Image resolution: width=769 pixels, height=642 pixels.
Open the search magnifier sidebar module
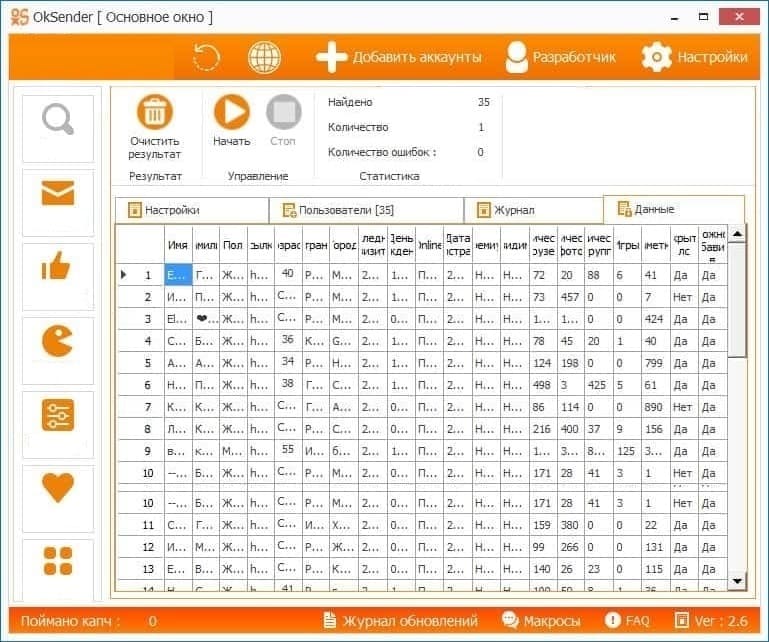58,128
